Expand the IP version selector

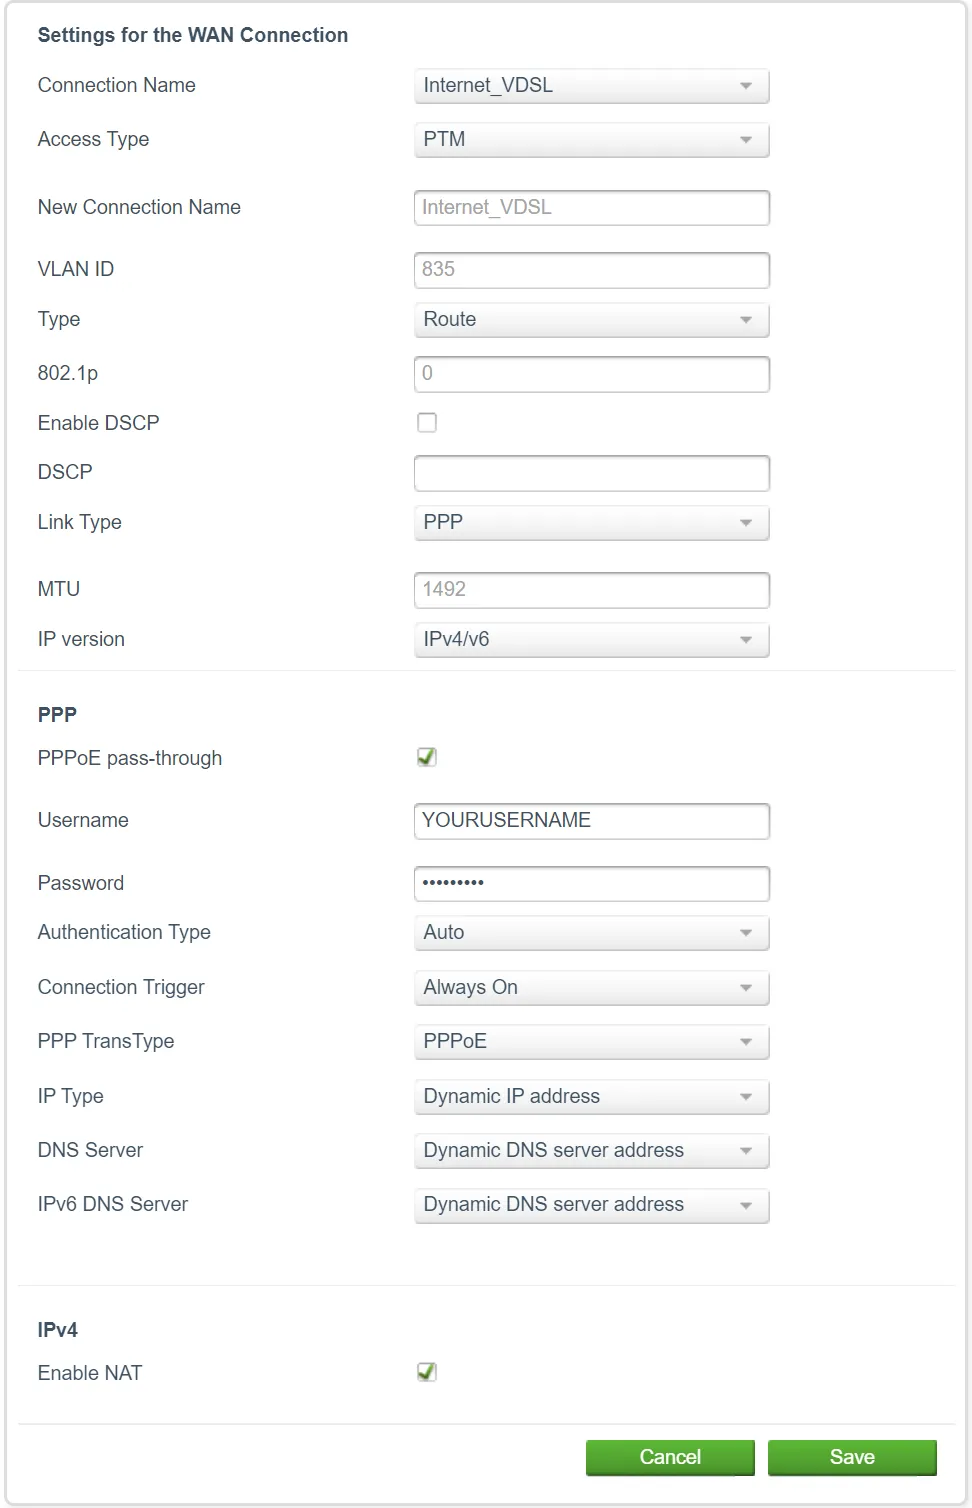591,639
